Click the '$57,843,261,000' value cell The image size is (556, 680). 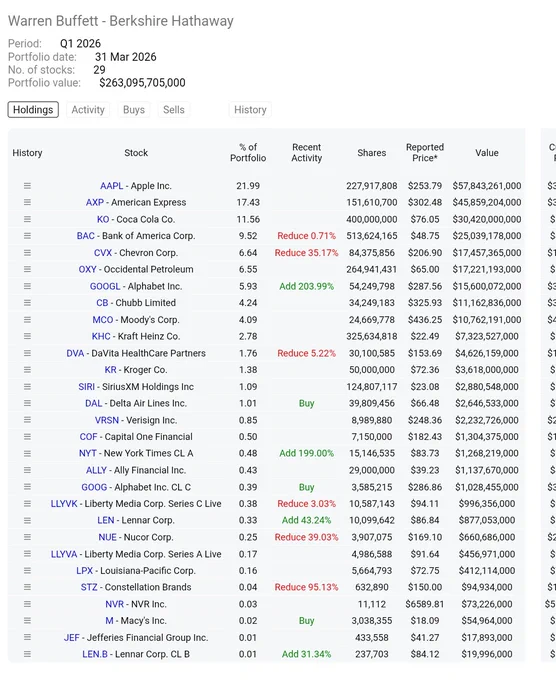point(487,186)
